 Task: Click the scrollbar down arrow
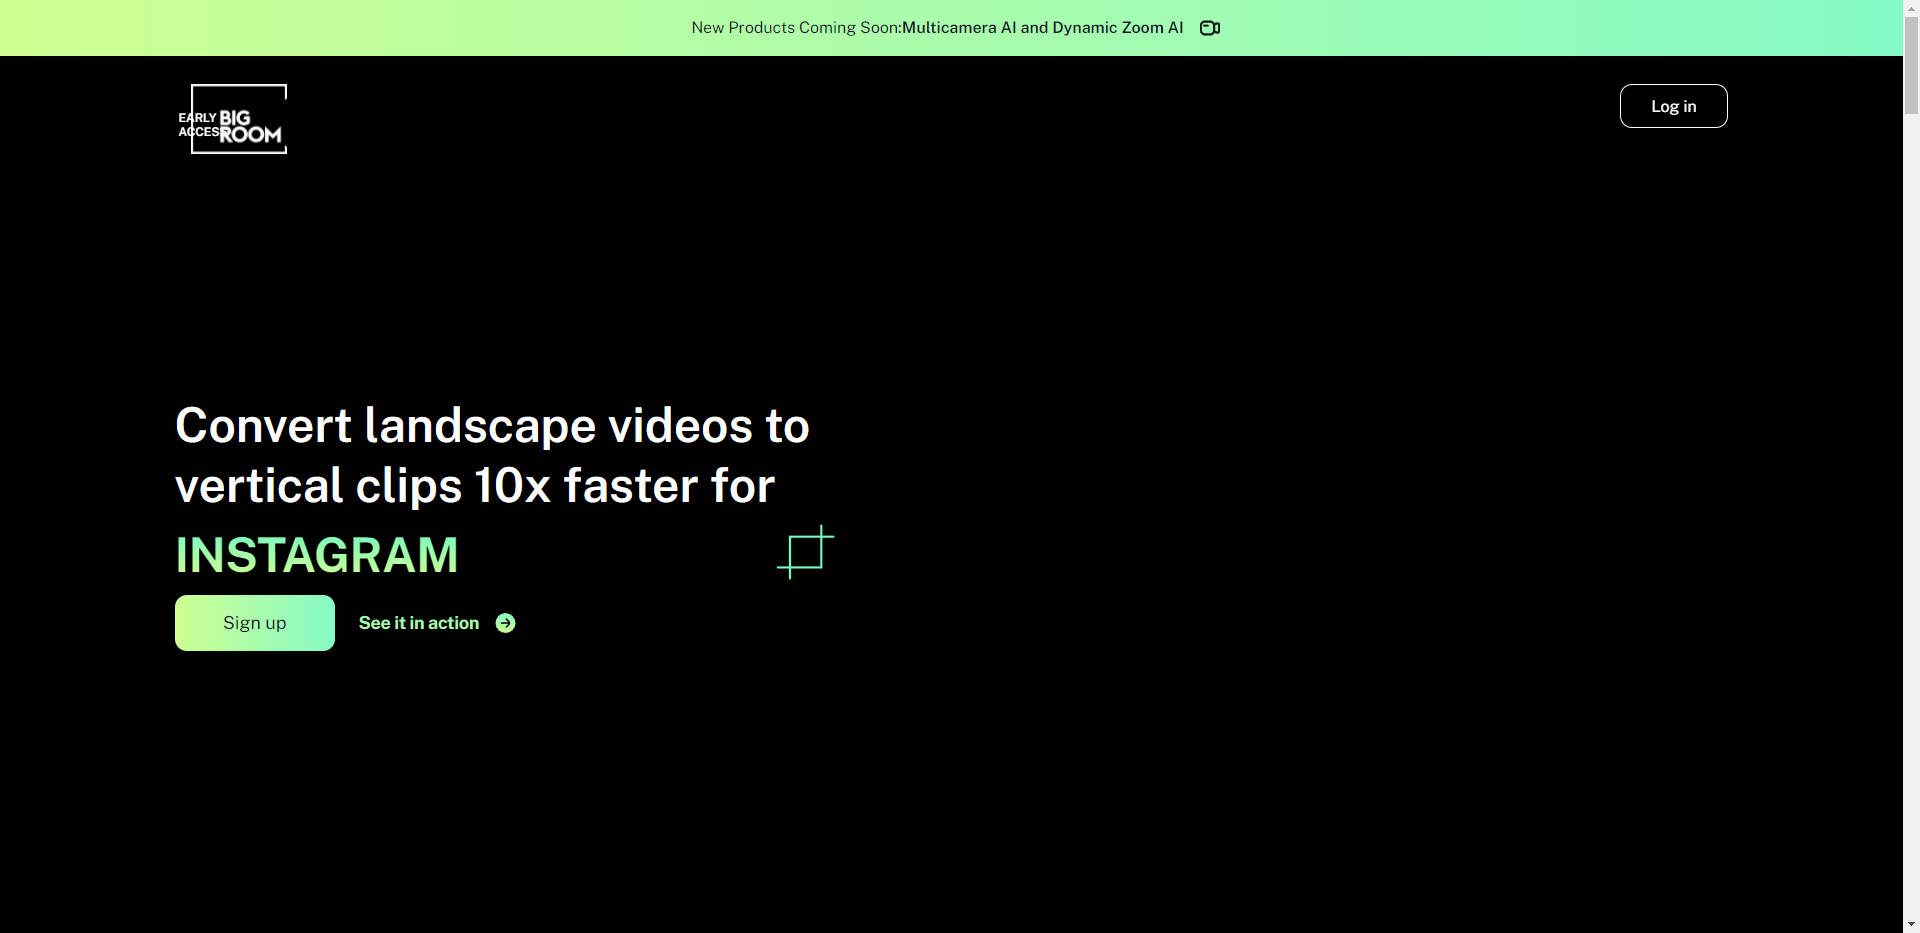click(1911, 924)
